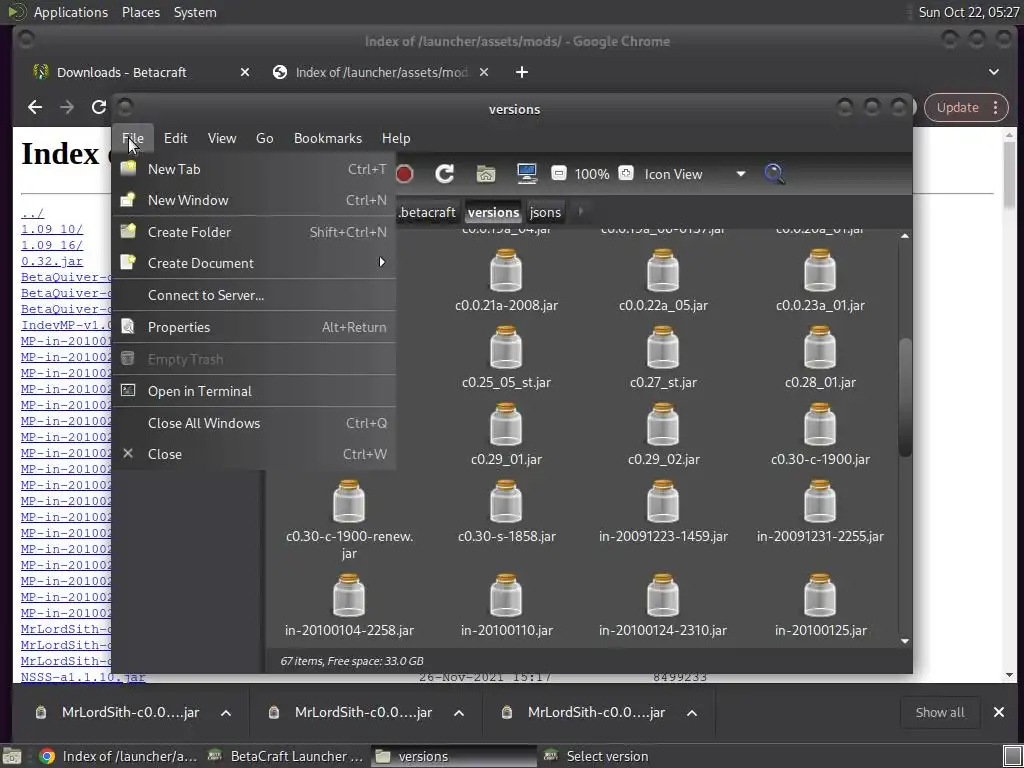Open the Bookmarks menu
1024x768 pixels.
pos(327,138)
